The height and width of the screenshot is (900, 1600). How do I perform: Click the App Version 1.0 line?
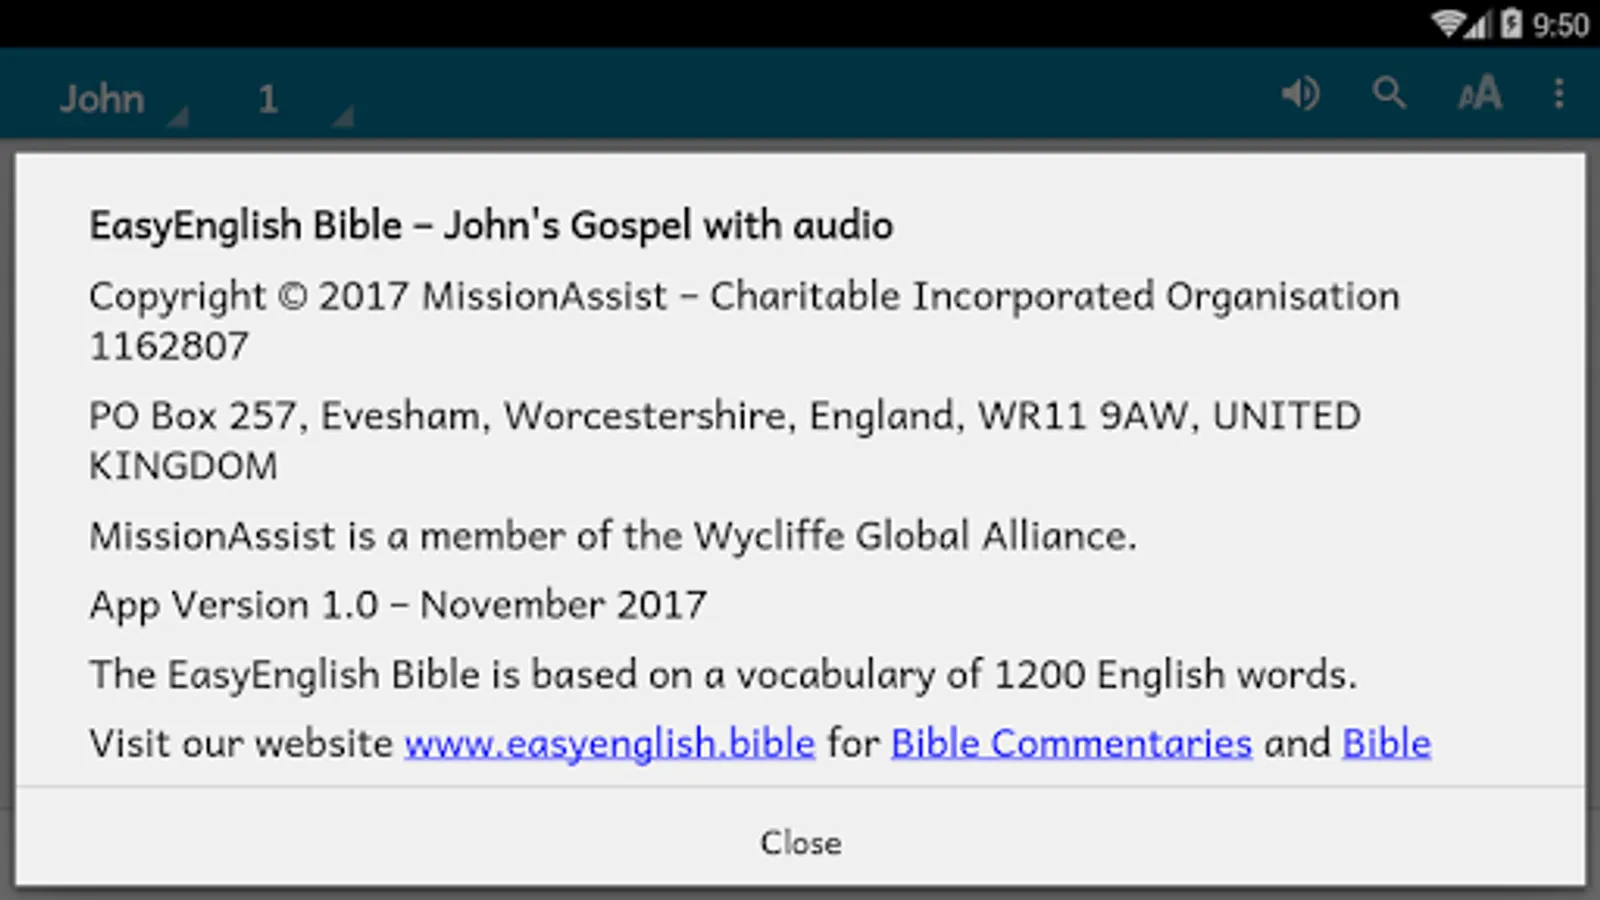397,606
